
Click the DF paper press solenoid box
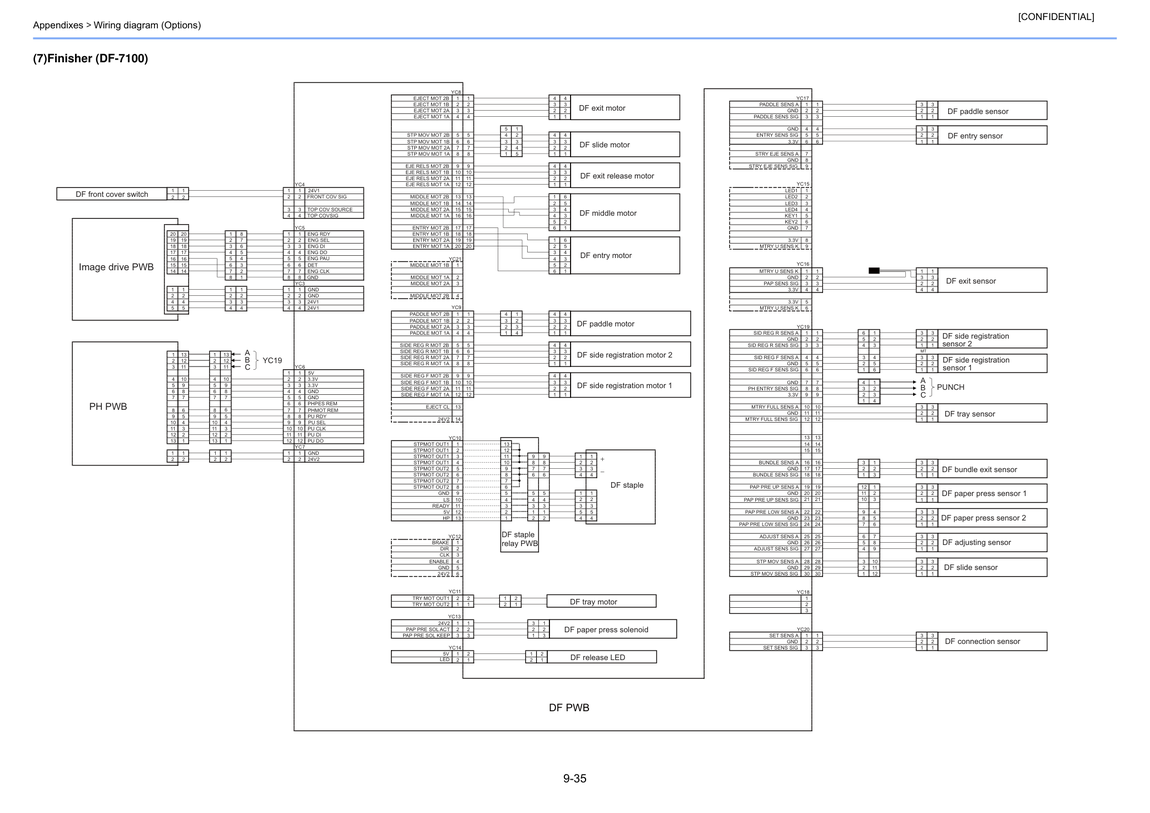pos(612,629)
